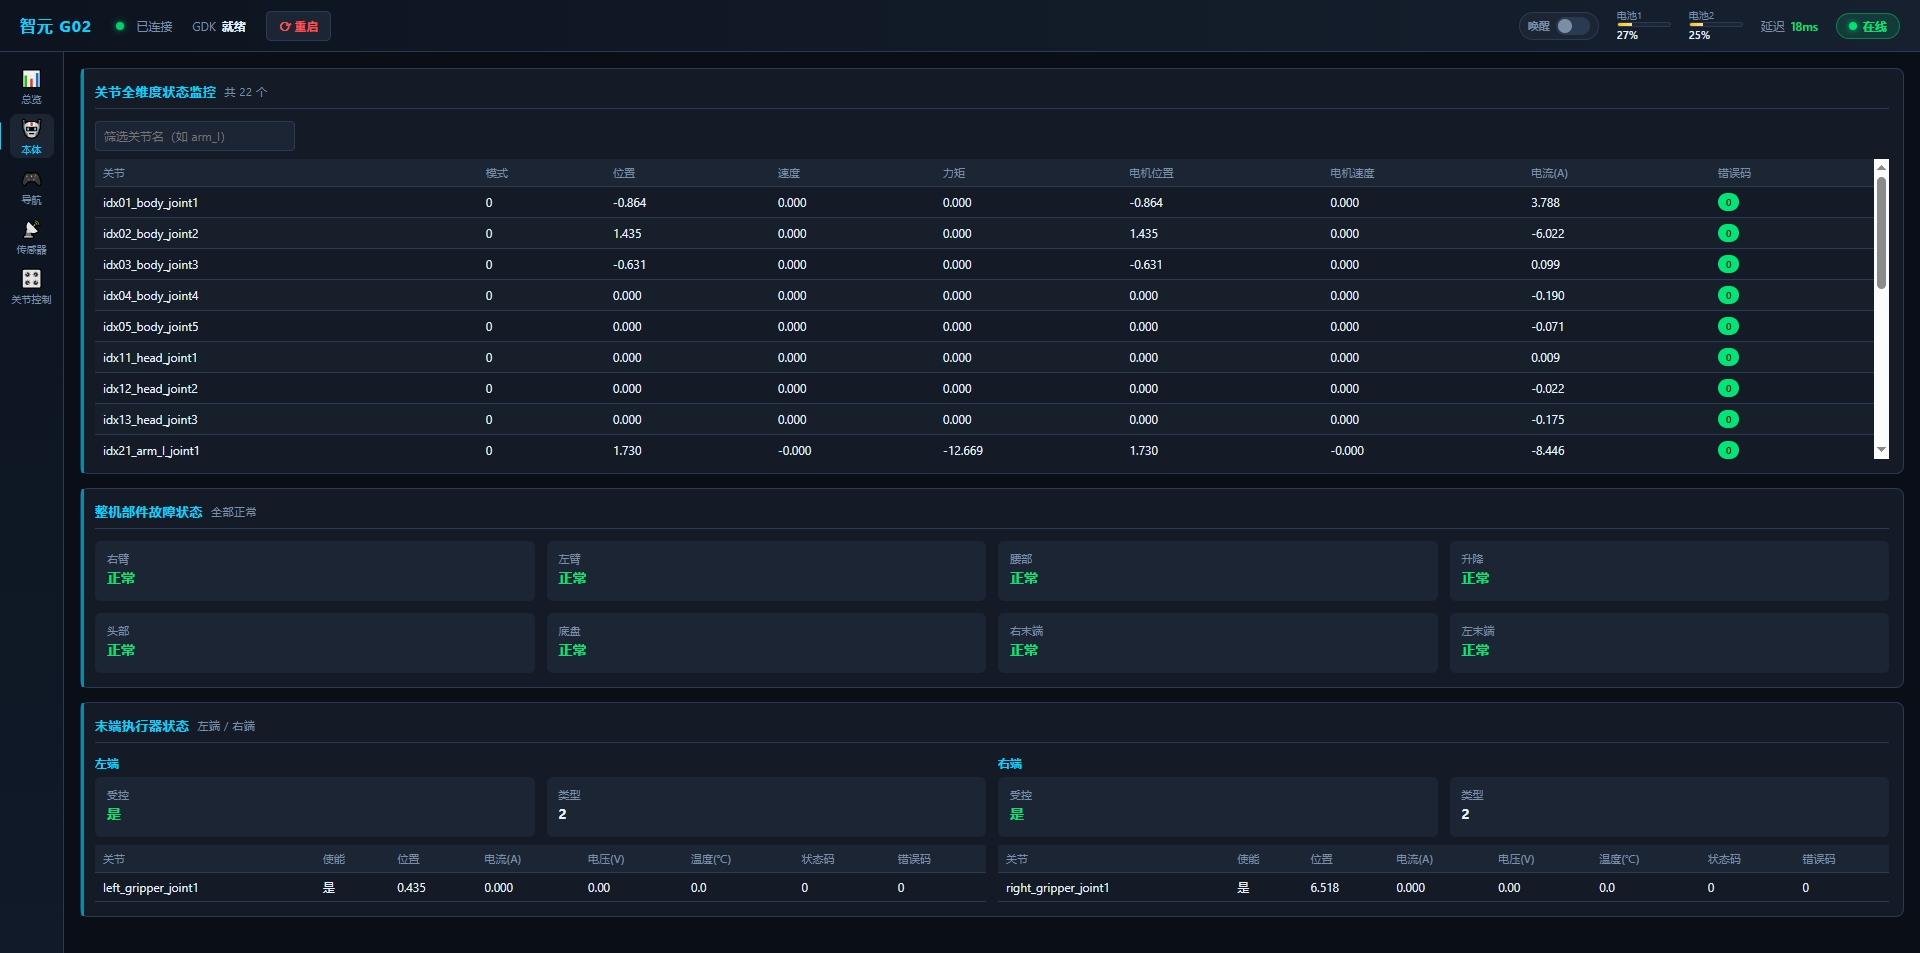Screen dimensions: 1920x953
Task: Click the 共 22 个 joint count label
Action: [x=245, y=92]
